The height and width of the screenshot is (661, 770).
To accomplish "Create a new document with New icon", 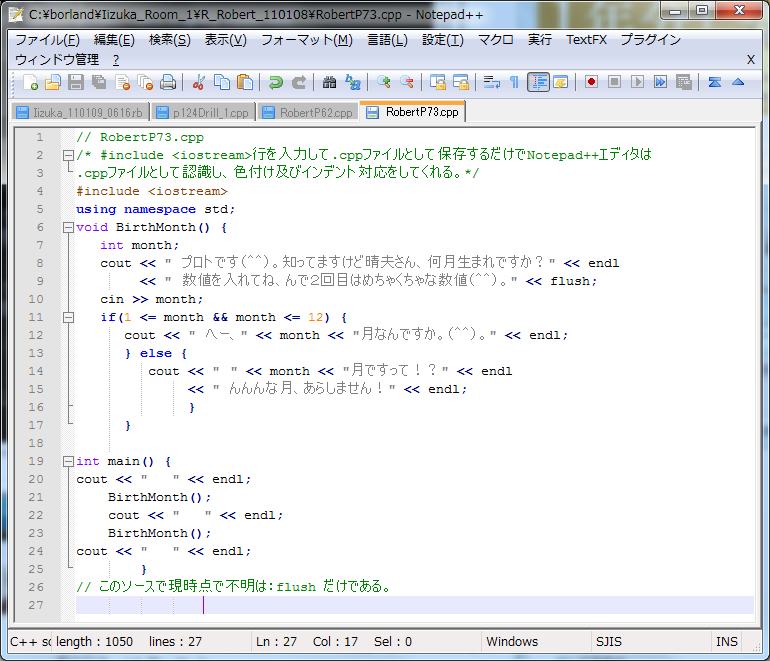I will coord(30,82).
